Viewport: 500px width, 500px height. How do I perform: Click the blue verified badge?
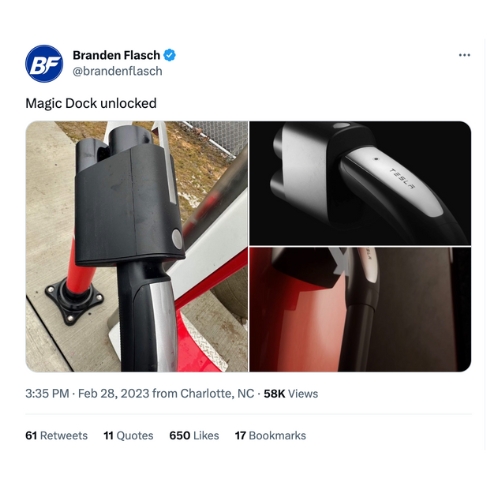pos(169,55)
